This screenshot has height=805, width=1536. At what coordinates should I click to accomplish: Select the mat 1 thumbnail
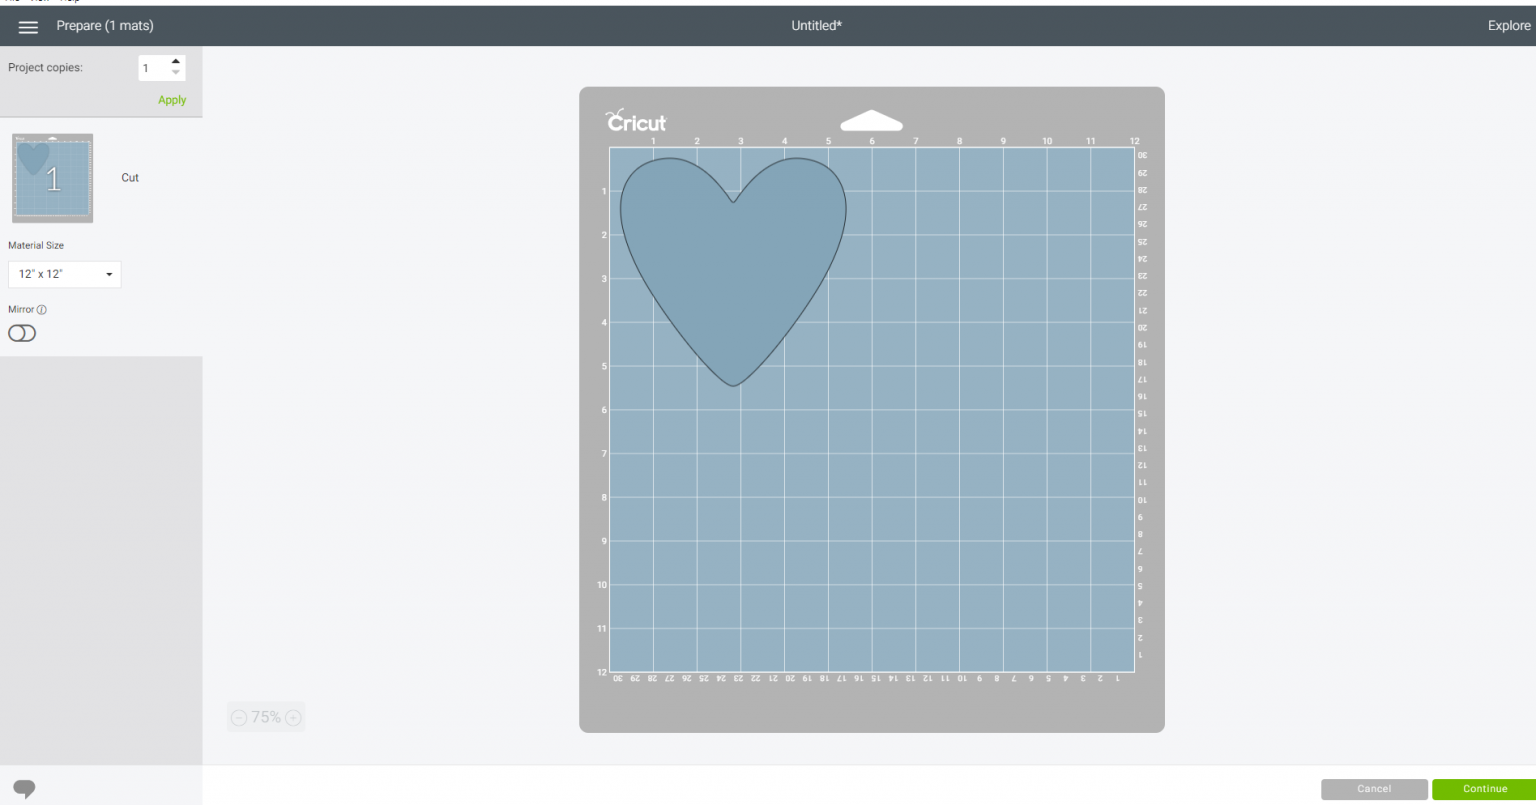coord(52,178)
